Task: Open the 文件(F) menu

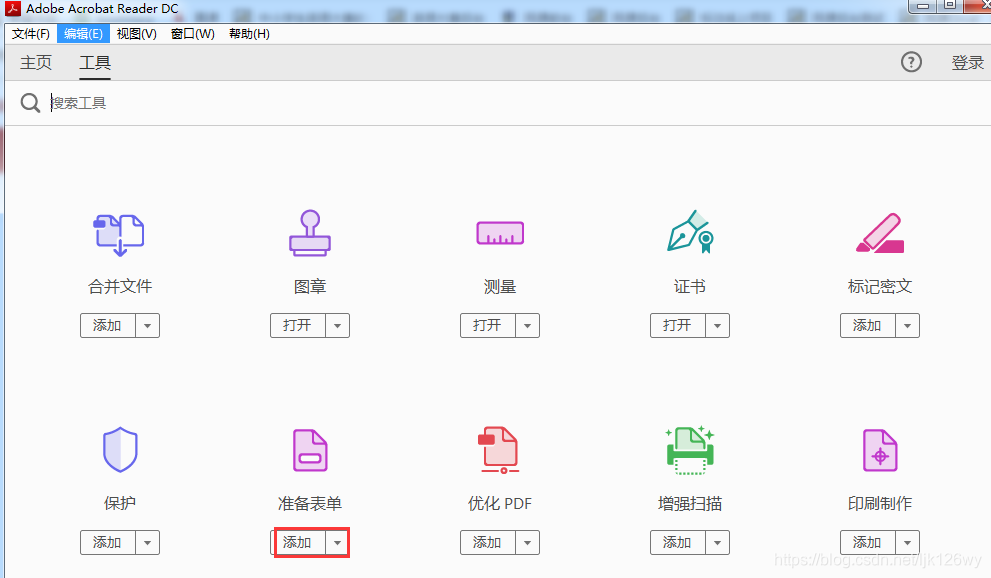Action: click(x=30, y=33)
